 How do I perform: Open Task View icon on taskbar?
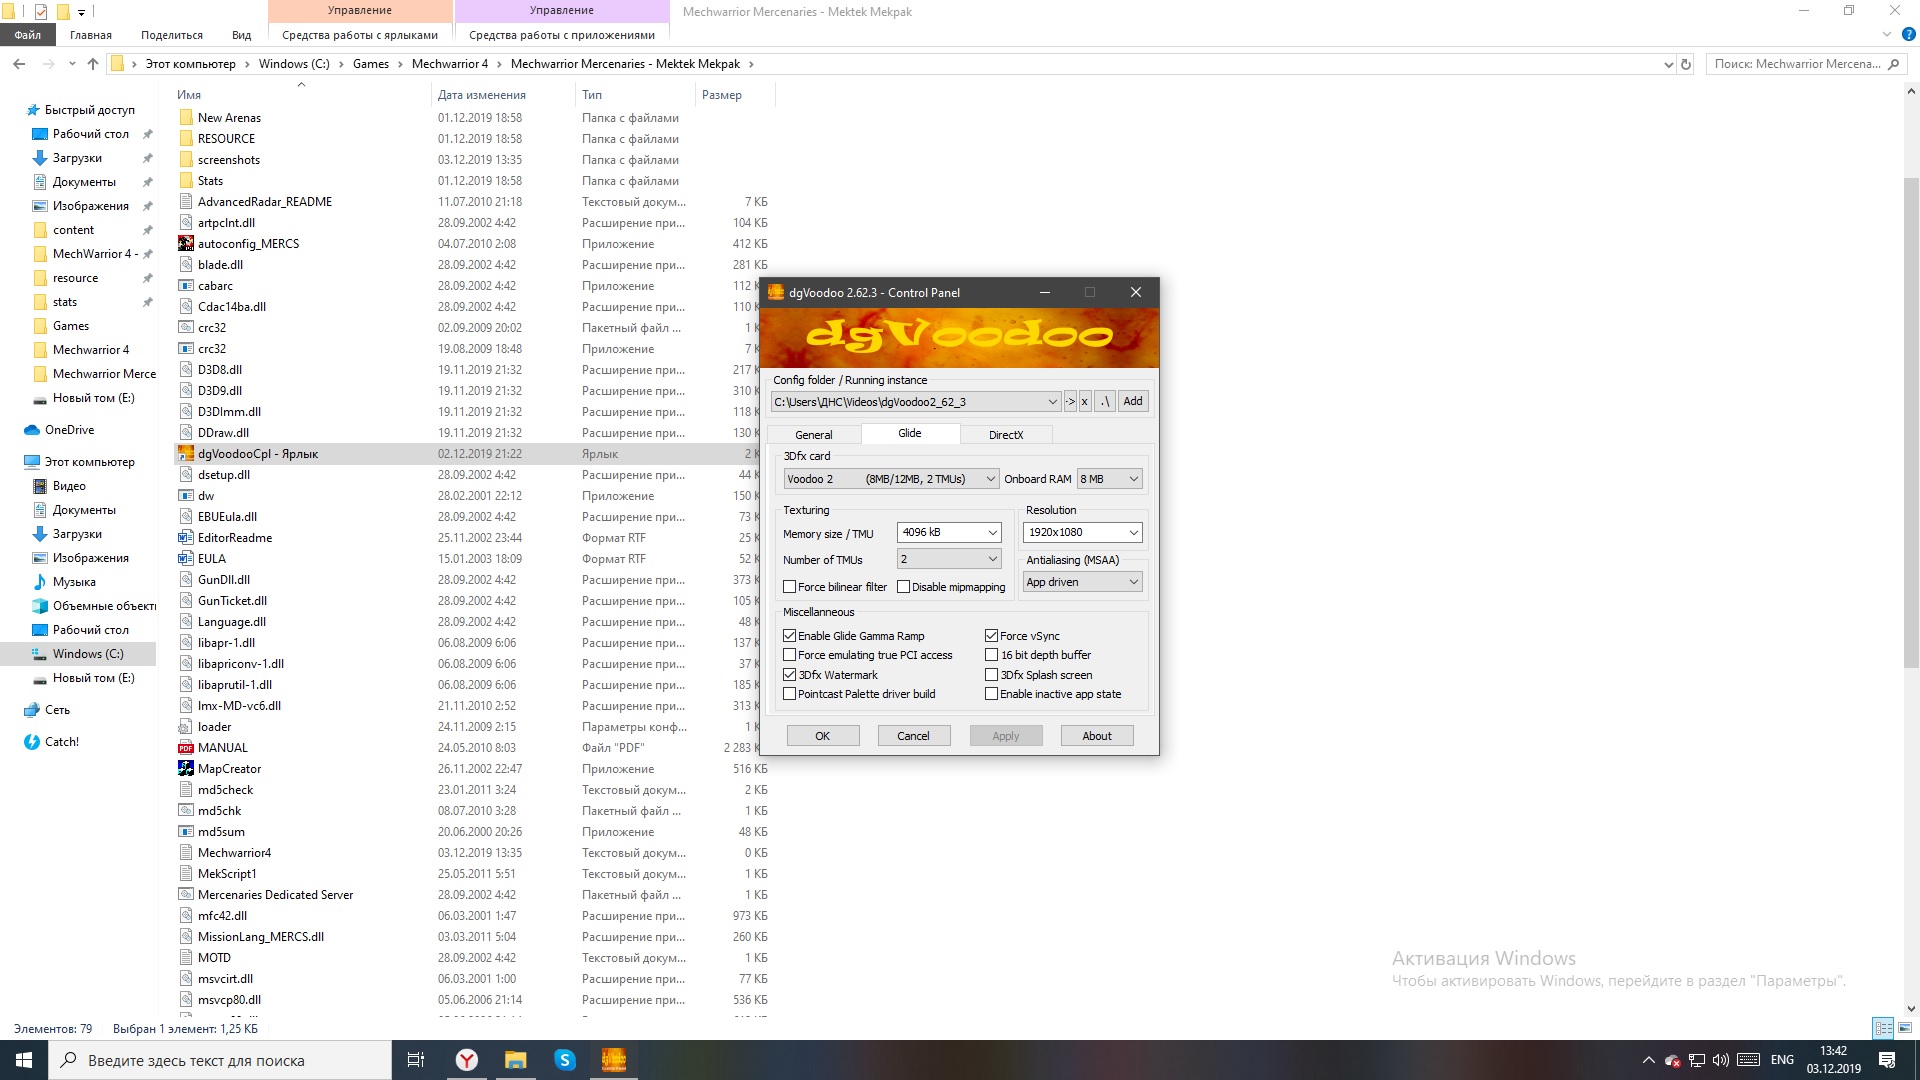click(416, 1060)
